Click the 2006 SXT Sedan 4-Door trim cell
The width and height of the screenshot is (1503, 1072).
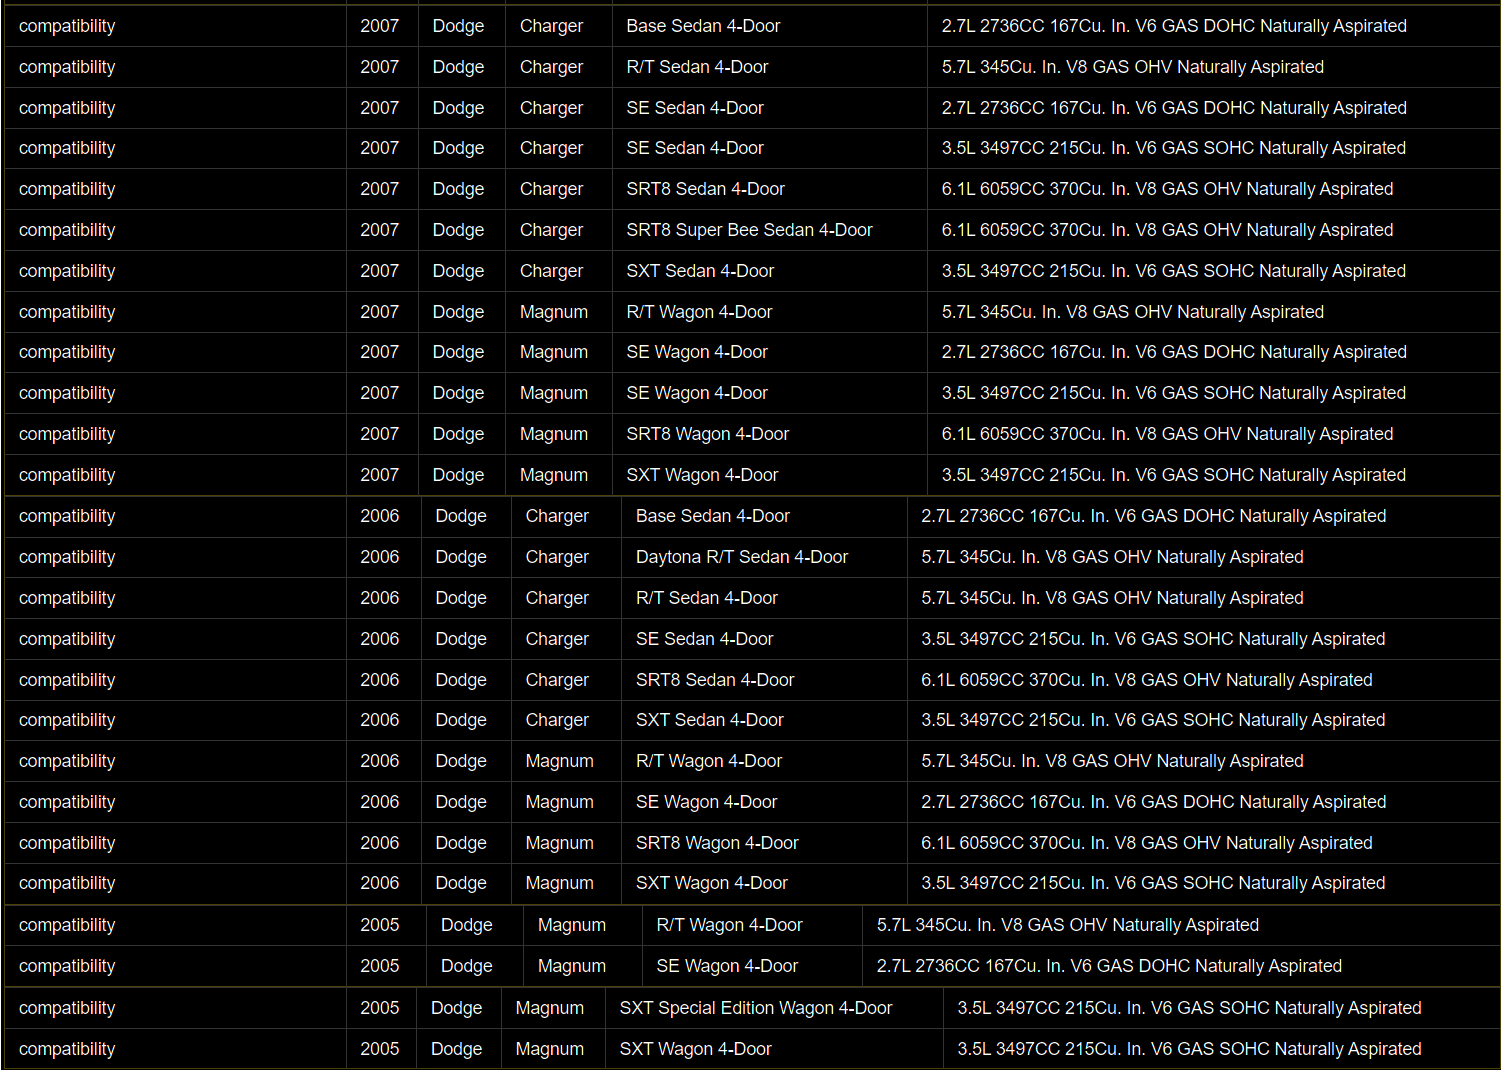point(709,720)
